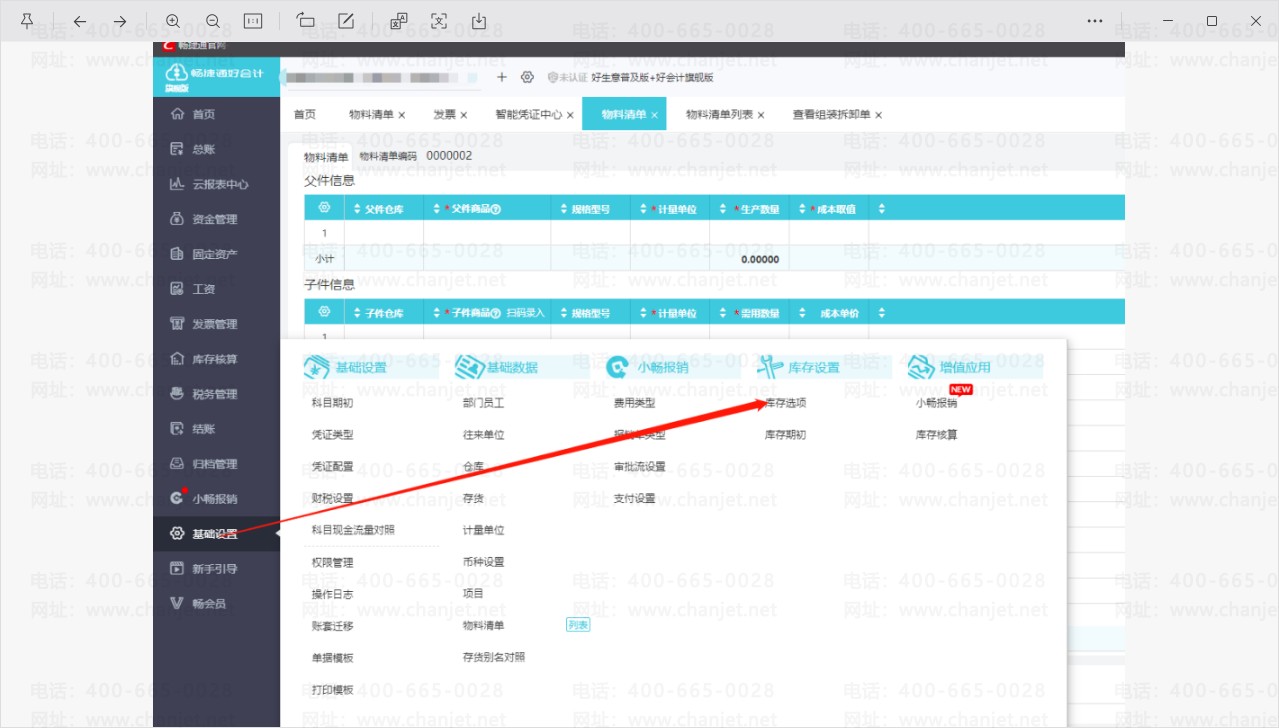Click the rotate image icon
The height and width of the screenshot is (728, 1279).
[306, 21]
